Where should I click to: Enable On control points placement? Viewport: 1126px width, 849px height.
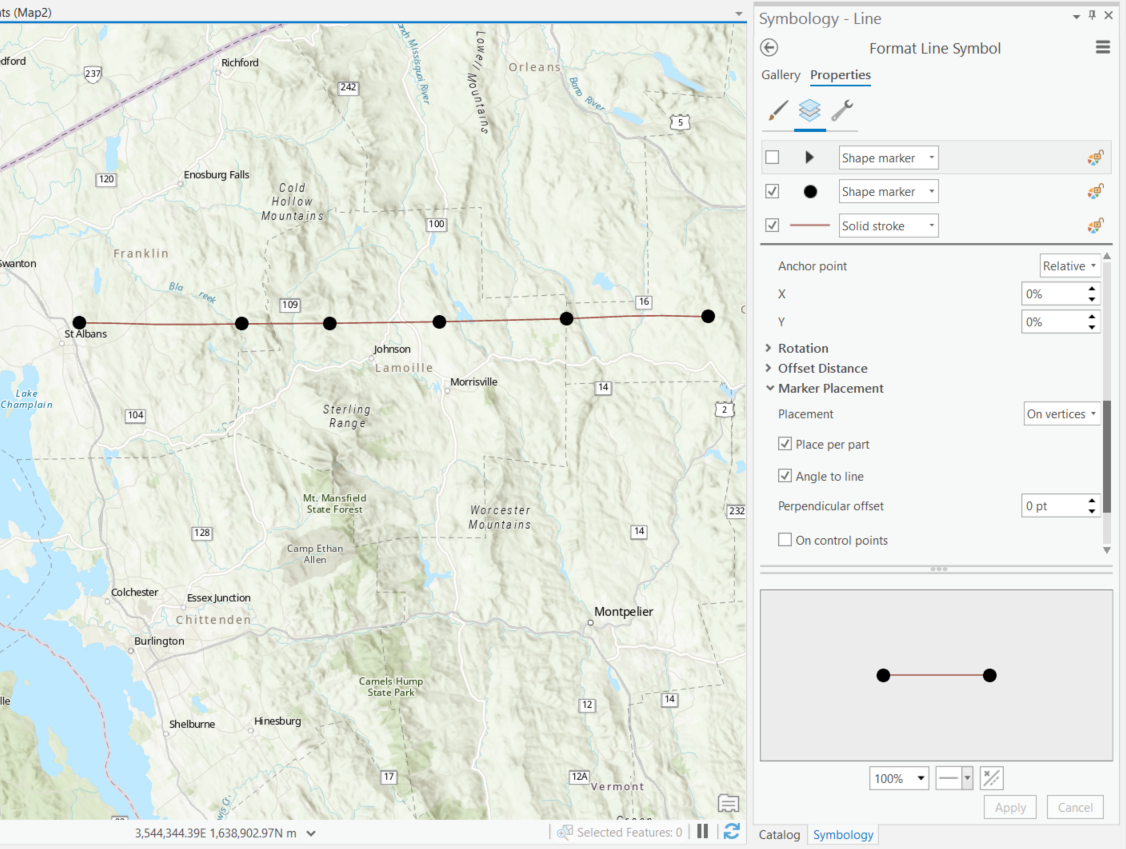point(785,540)
